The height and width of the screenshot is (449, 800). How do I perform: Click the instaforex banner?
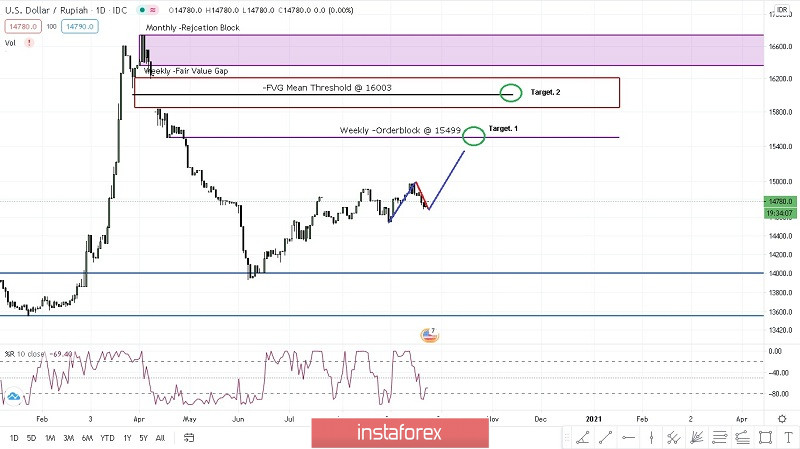point(400,433)
